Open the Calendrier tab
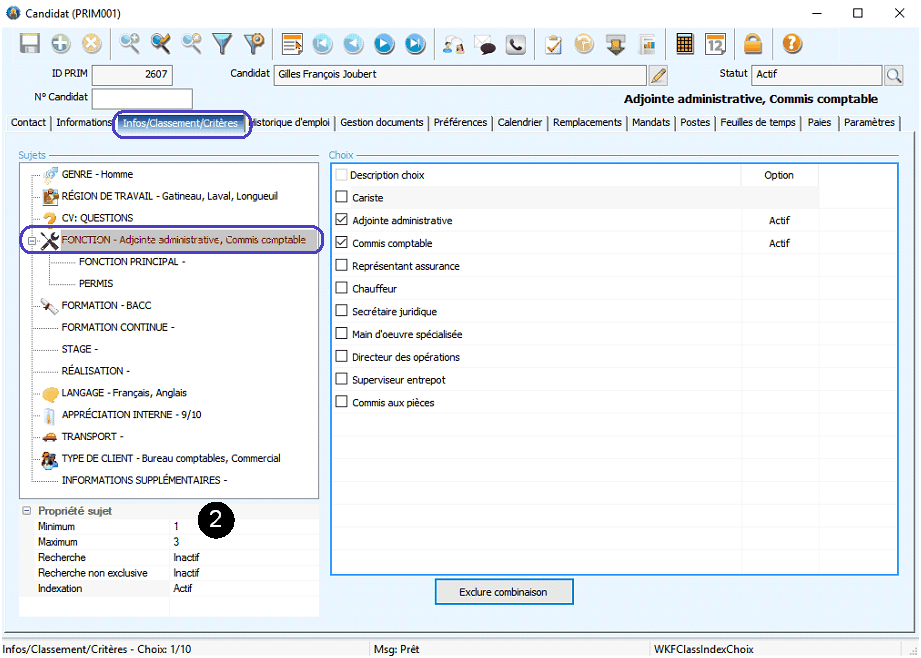 [x=520, y=123]
